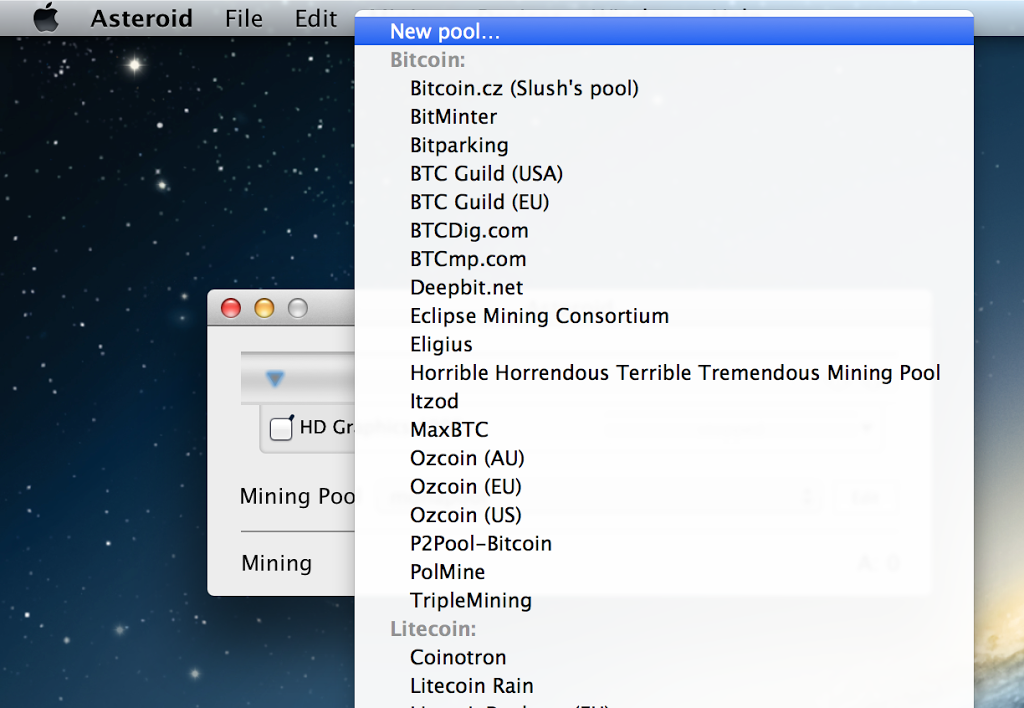Choose the BTCmp.com pool
1024x708 pixels.
[x=664, y=259]
